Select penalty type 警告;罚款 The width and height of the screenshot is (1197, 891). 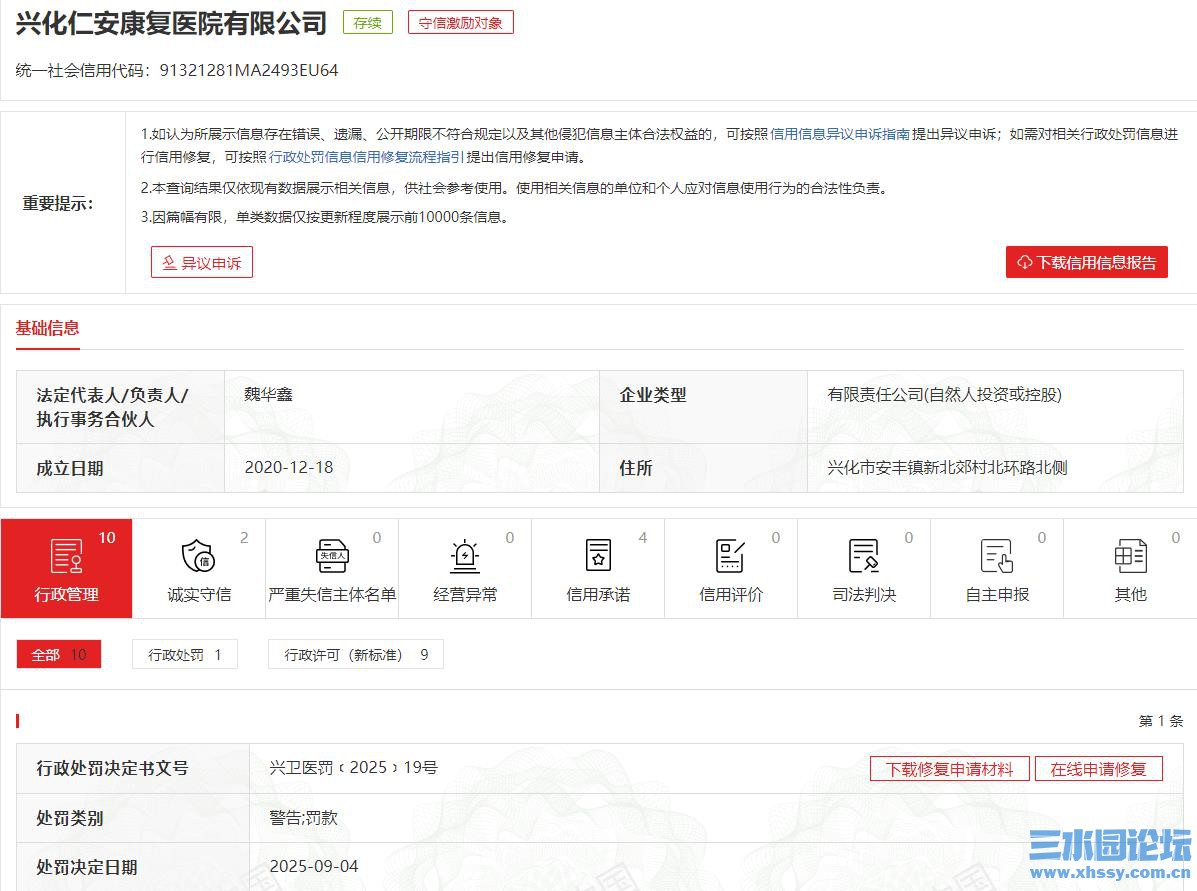pos(304,818)
